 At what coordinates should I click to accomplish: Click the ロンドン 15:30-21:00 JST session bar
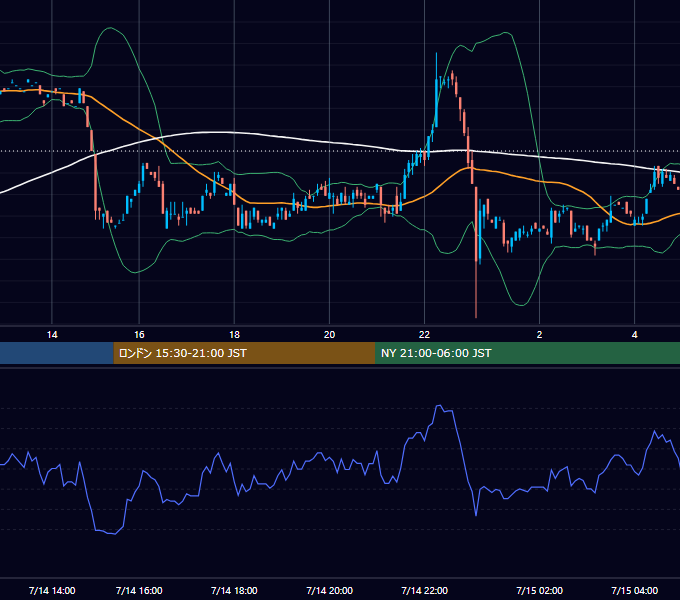point(244,353)
